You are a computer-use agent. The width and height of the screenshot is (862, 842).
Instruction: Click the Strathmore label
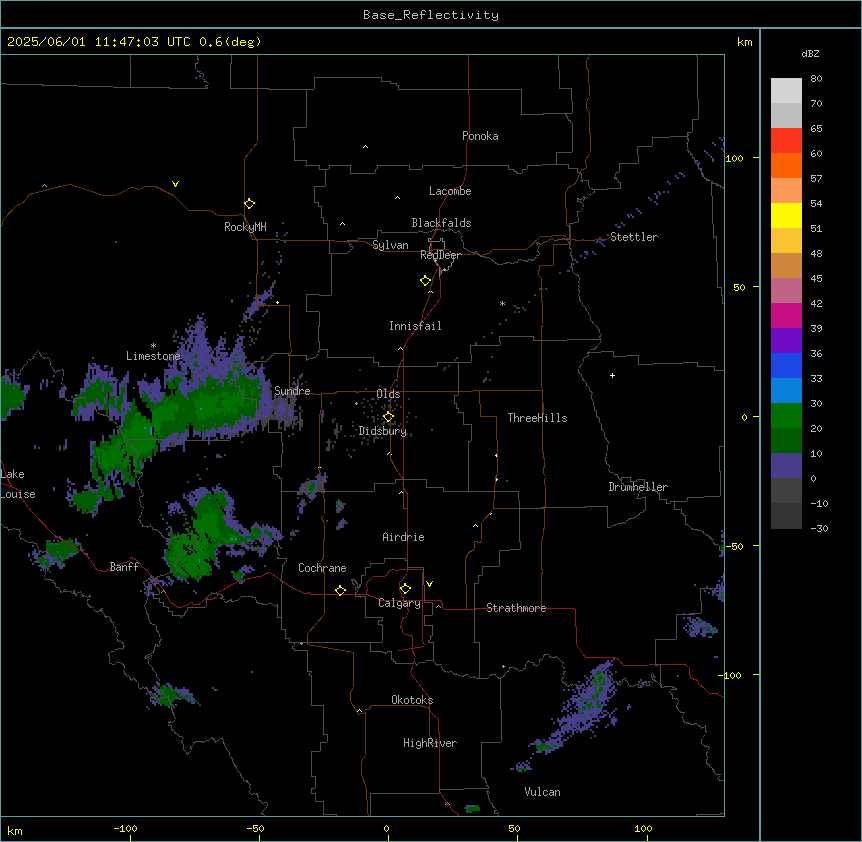516,608
